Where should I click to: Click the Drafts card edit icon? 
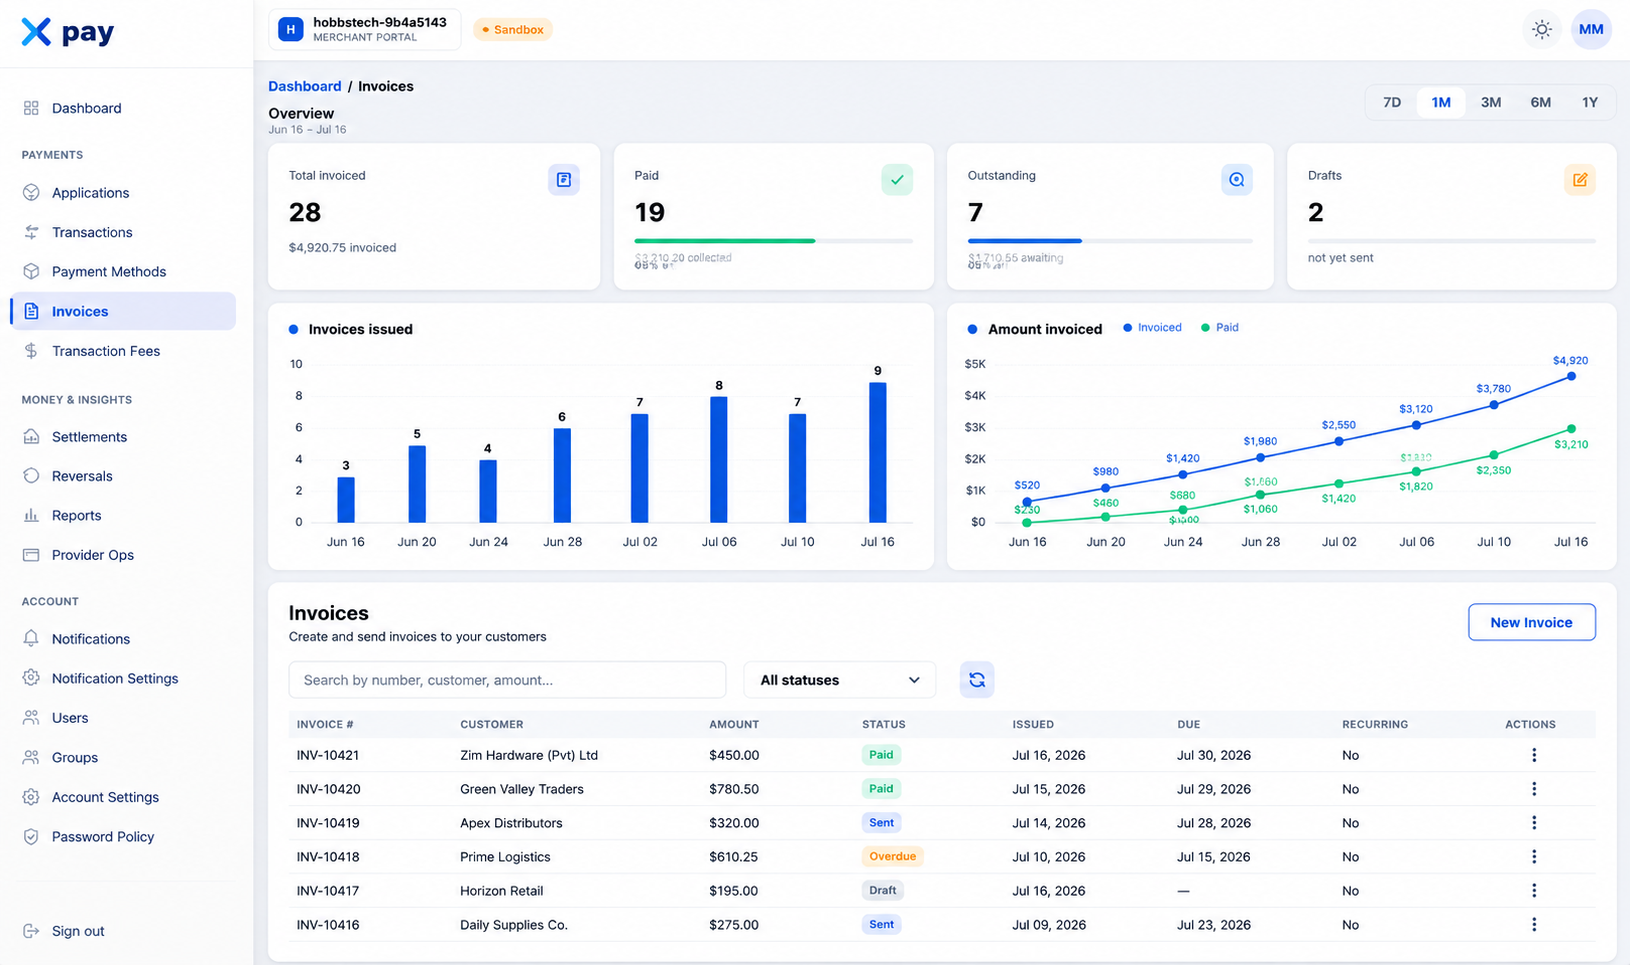point(1580,180)
